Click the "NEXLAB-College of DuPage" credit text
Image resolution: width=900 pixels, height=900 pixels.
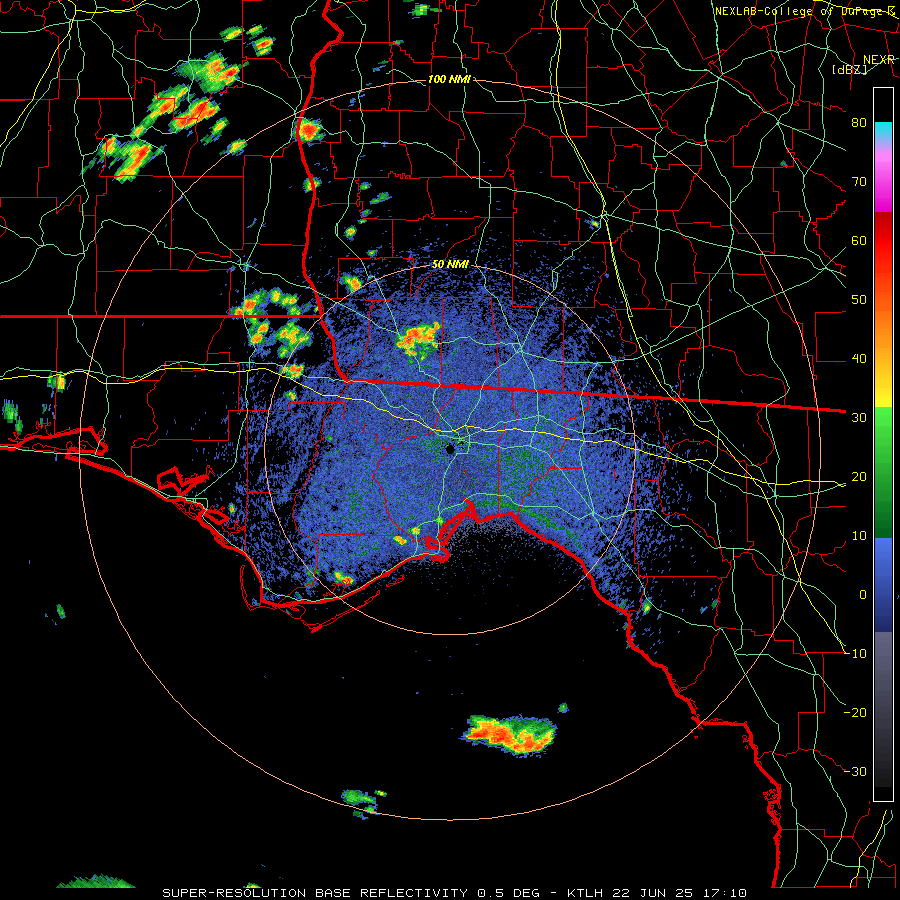pyautogui.click(x=804, y=11)
